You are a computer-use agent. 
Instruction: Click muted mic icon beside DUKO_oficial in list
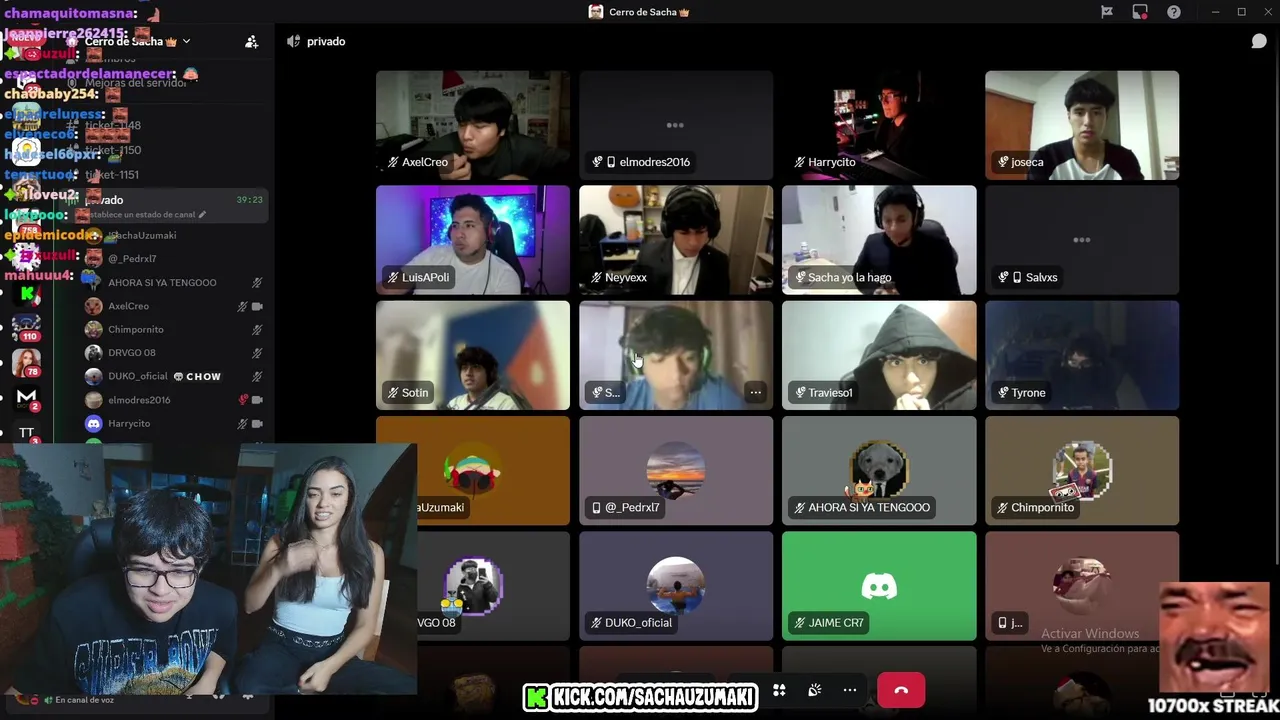pos(257,376)
